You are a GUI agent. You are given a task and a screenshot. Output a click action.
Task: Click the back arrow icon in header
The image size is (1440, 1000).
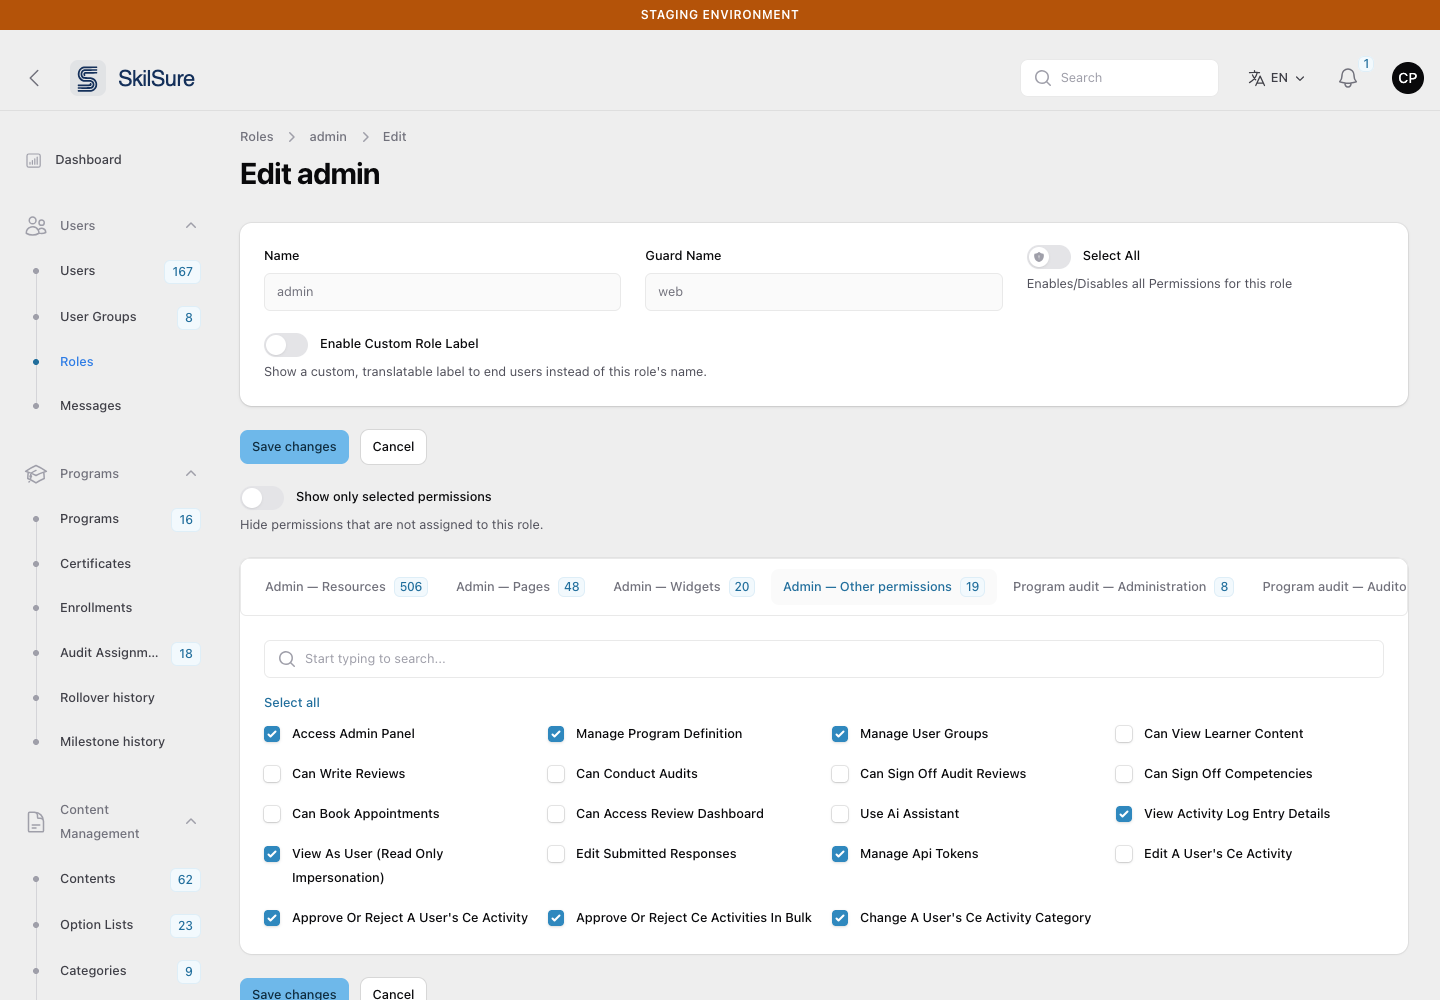pyautogui.click(x=34, y=78)
